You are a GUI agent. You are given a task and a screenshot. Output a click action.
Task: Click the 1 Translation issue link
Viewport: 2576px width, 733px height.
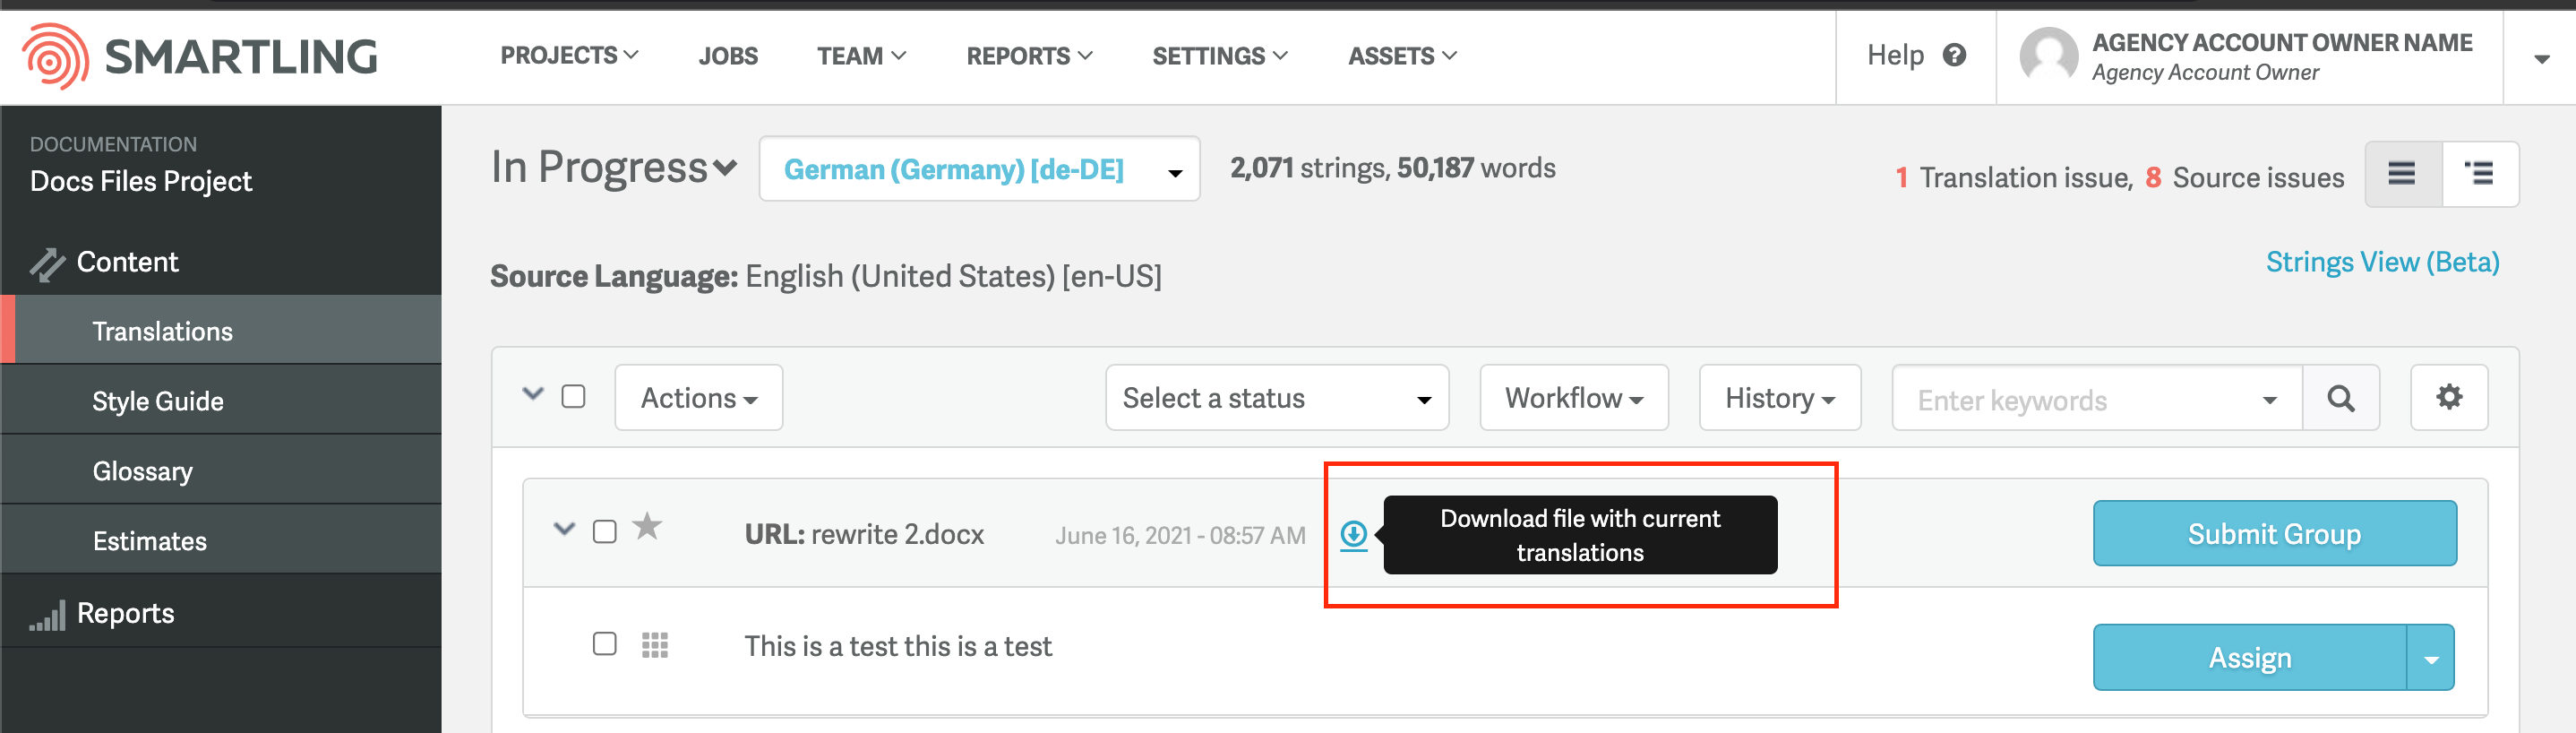[x=2014, y=178]
